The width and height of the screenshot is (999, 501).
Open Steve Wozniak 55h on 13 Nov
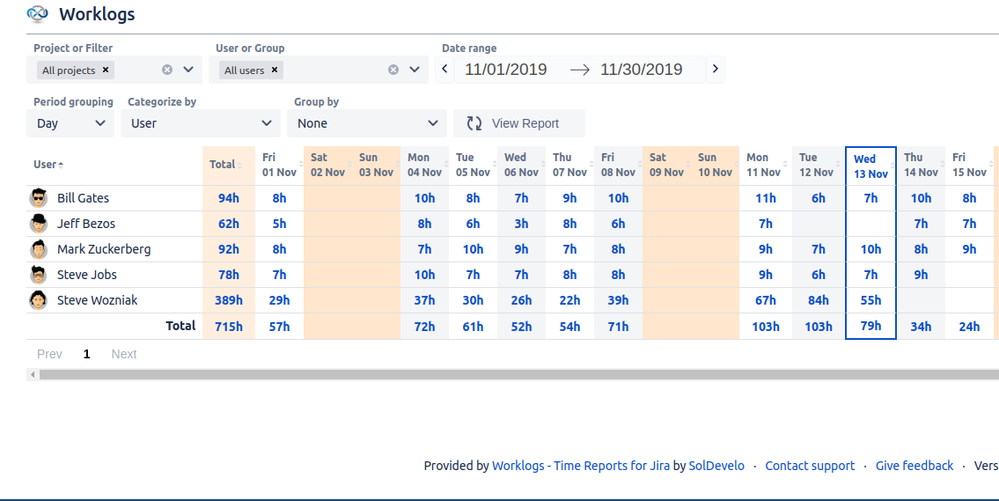point(871,300)
